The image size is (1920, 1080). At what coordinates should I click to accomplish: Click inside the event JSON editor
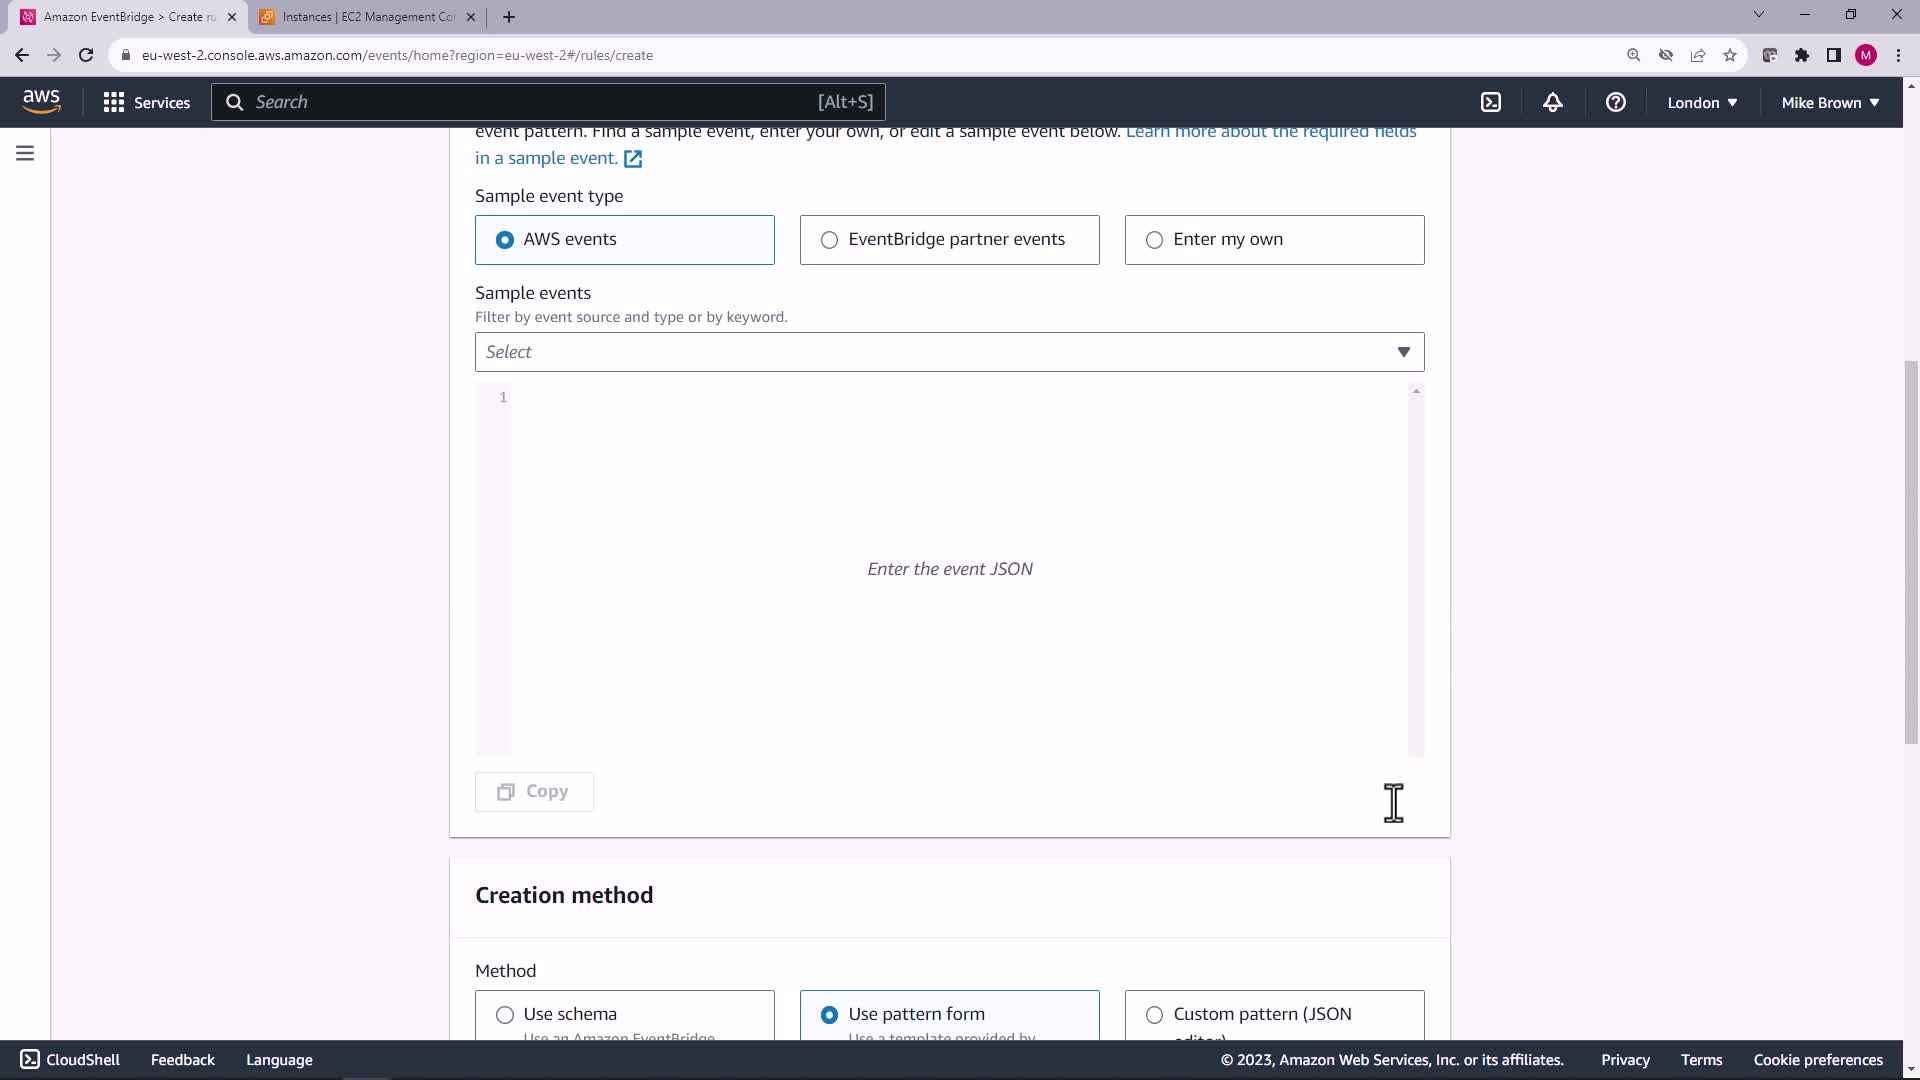950,568
